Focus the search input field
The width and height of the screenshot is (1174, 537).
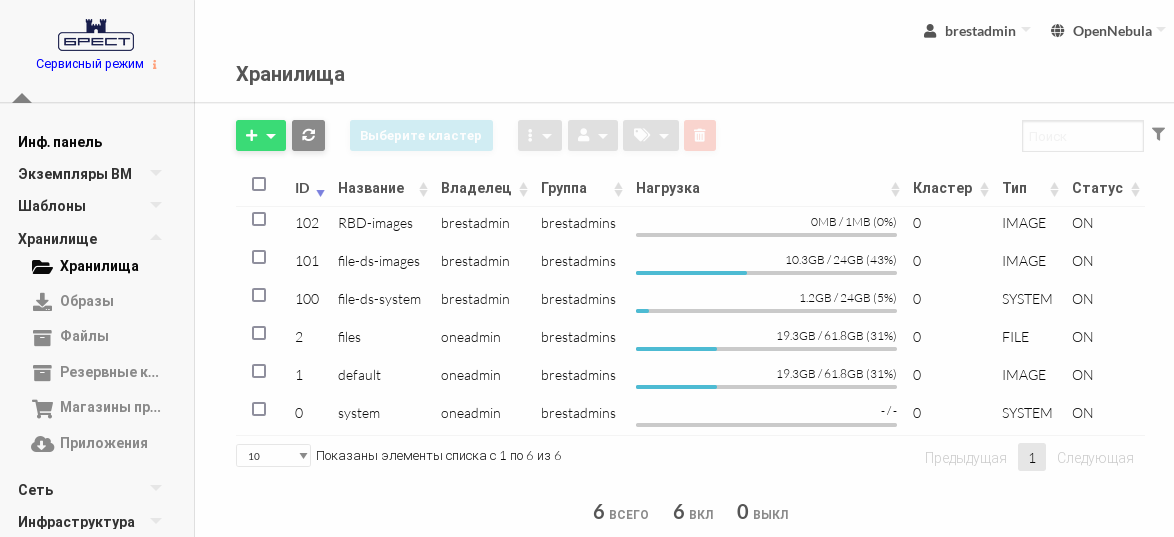(x=1082, y=136)
